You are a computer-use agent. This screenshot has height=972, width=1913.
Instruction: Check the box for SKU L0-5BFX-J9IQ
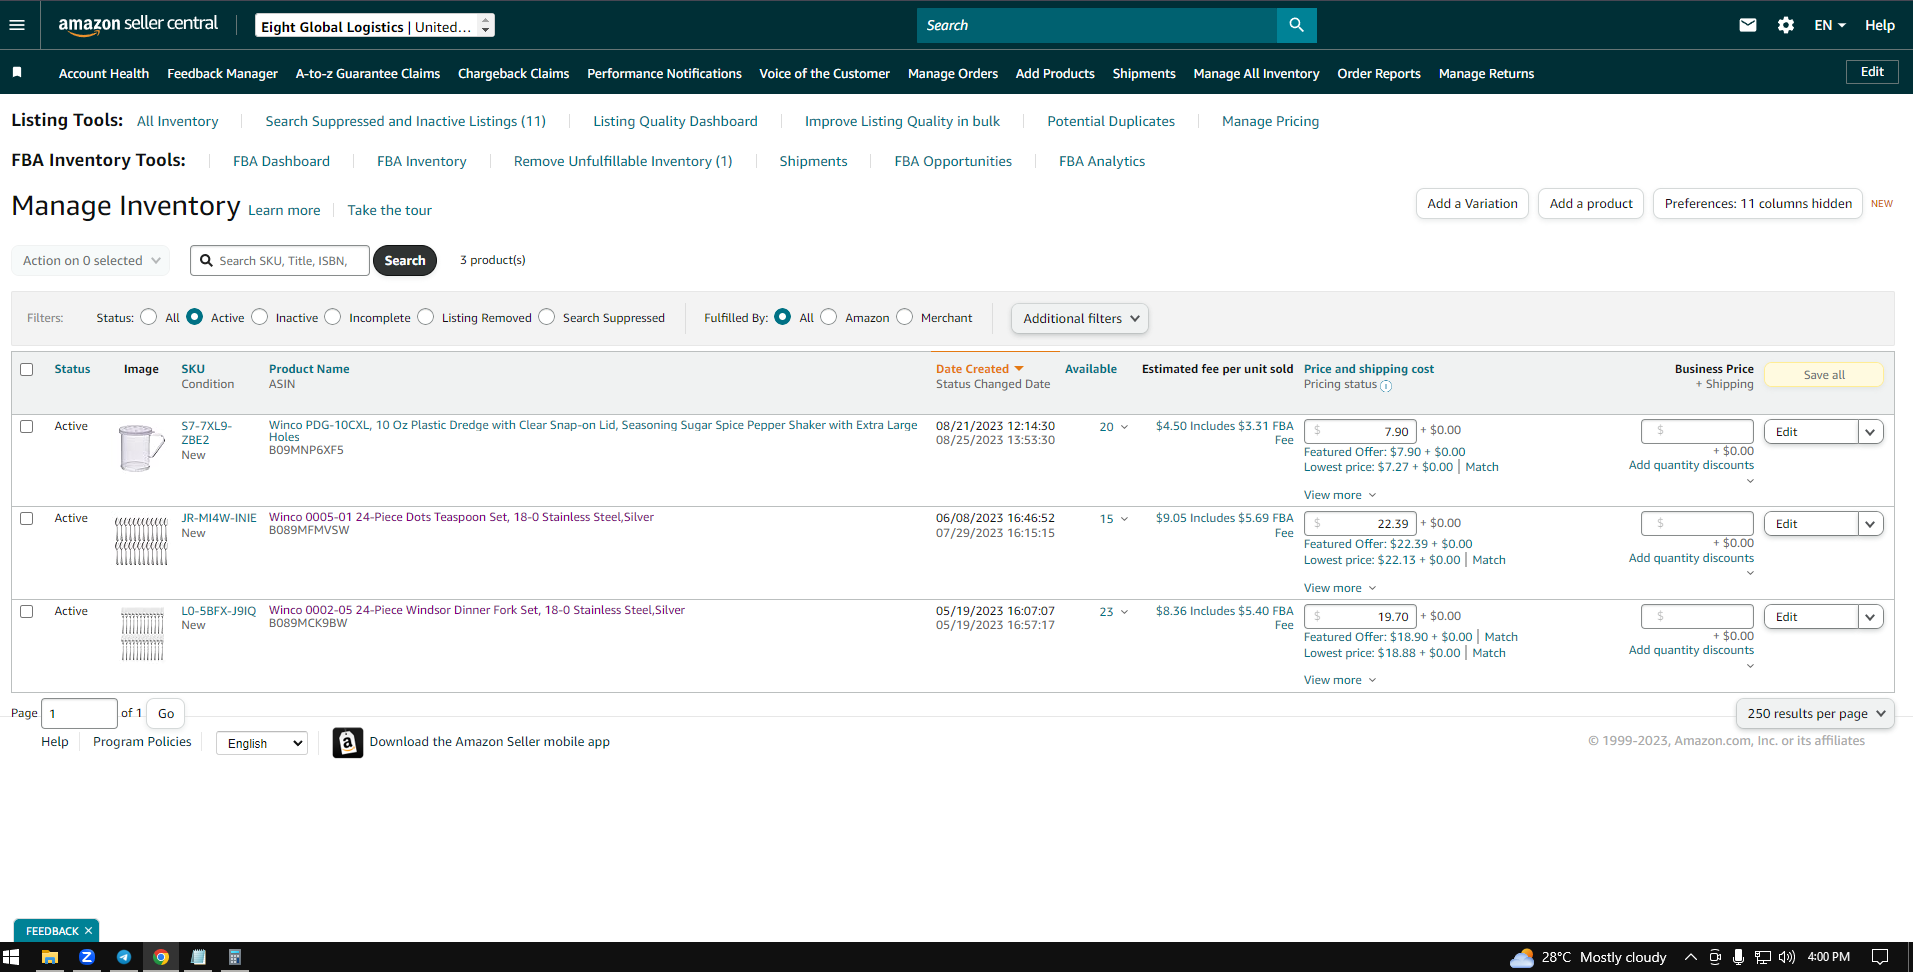pyautogui.click(x=27, y=611)
